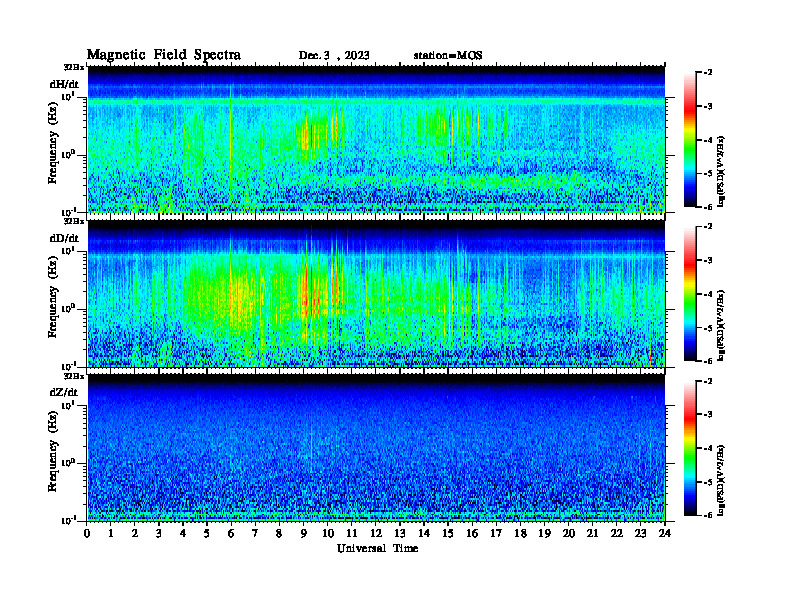792x612 pixels.
Task: Click the dZ/dt spectrogram plot area
Action: [376, 448]
